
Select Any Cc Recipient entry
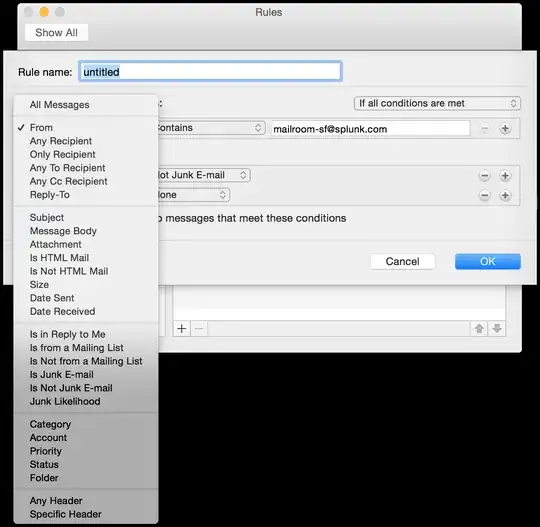coord(86,181)
